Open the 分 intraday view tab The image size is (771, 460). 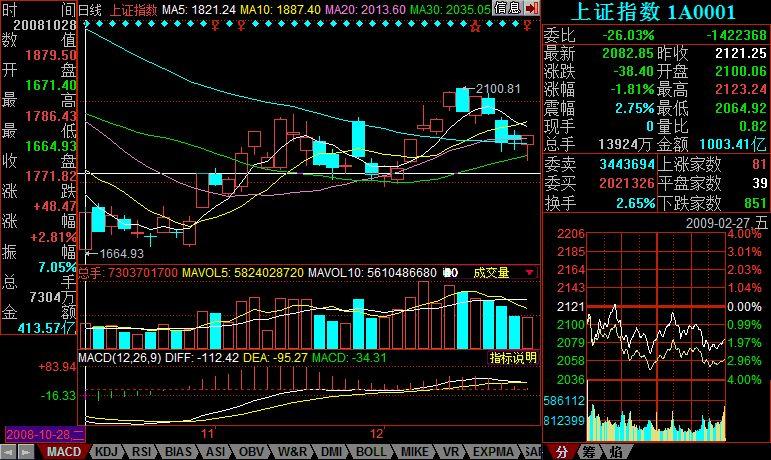point(562,452)
